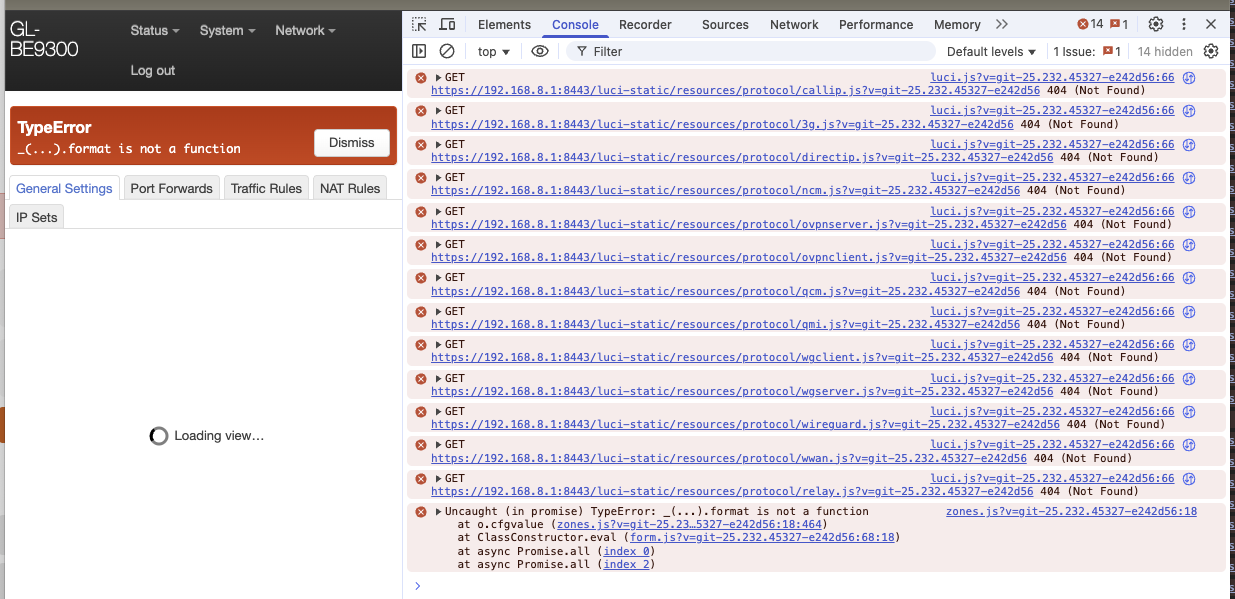Show the console sidebar panel

tap(419, 51)
